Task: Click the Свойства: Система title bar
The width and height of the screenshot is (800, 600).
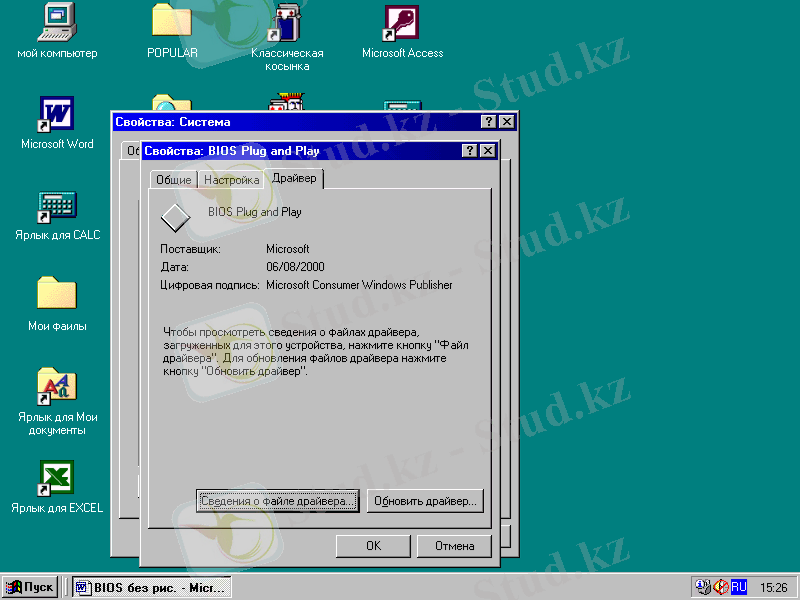Action: pos(296,121)
